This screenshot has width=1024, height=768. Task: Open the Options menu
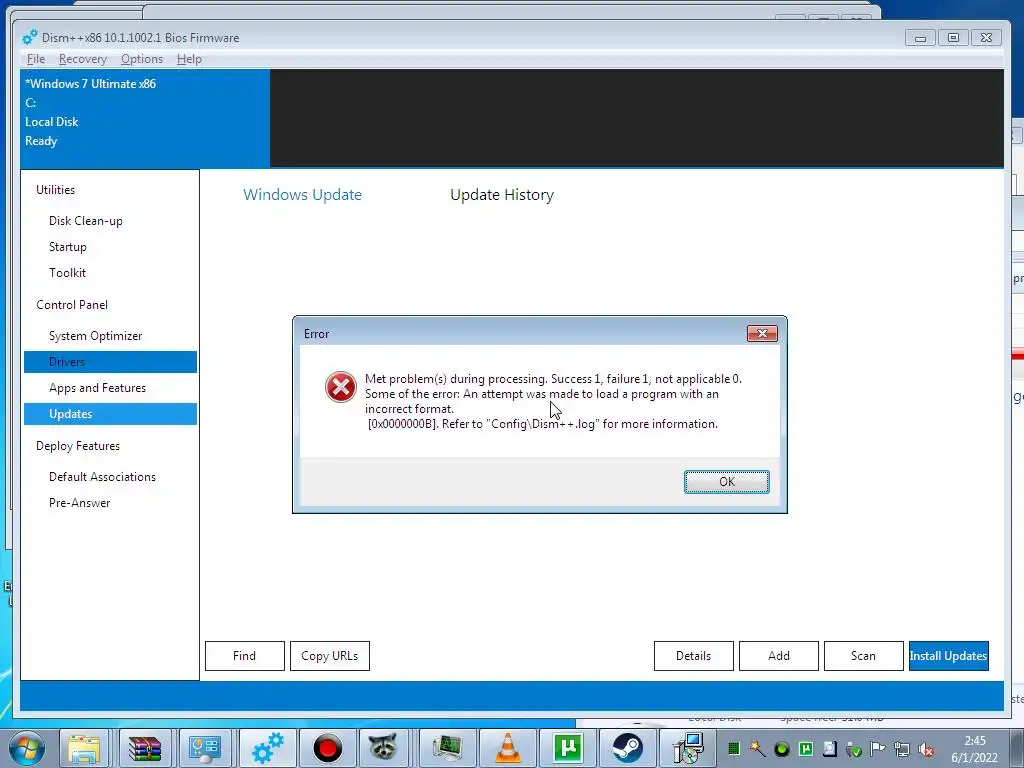coord(142,59)
